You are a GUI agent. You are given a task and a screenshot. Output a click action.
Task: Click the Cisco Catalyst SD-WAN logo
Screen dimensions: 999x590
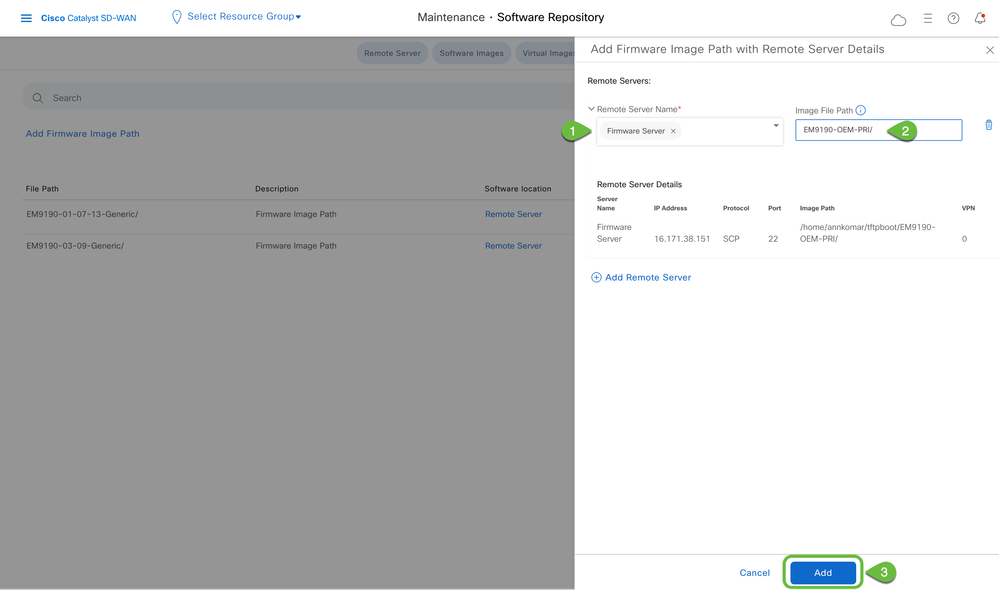(89, 18)
